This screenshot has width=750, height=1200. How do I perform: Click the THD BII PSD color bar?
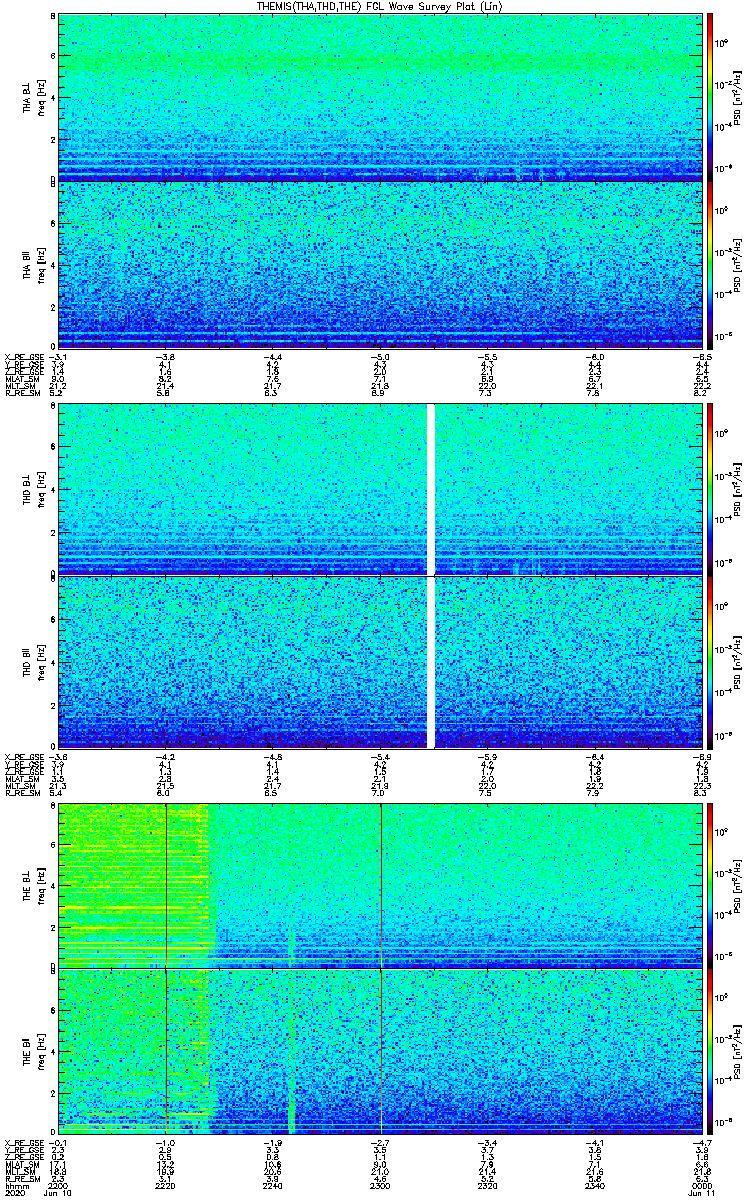point(711,661)
